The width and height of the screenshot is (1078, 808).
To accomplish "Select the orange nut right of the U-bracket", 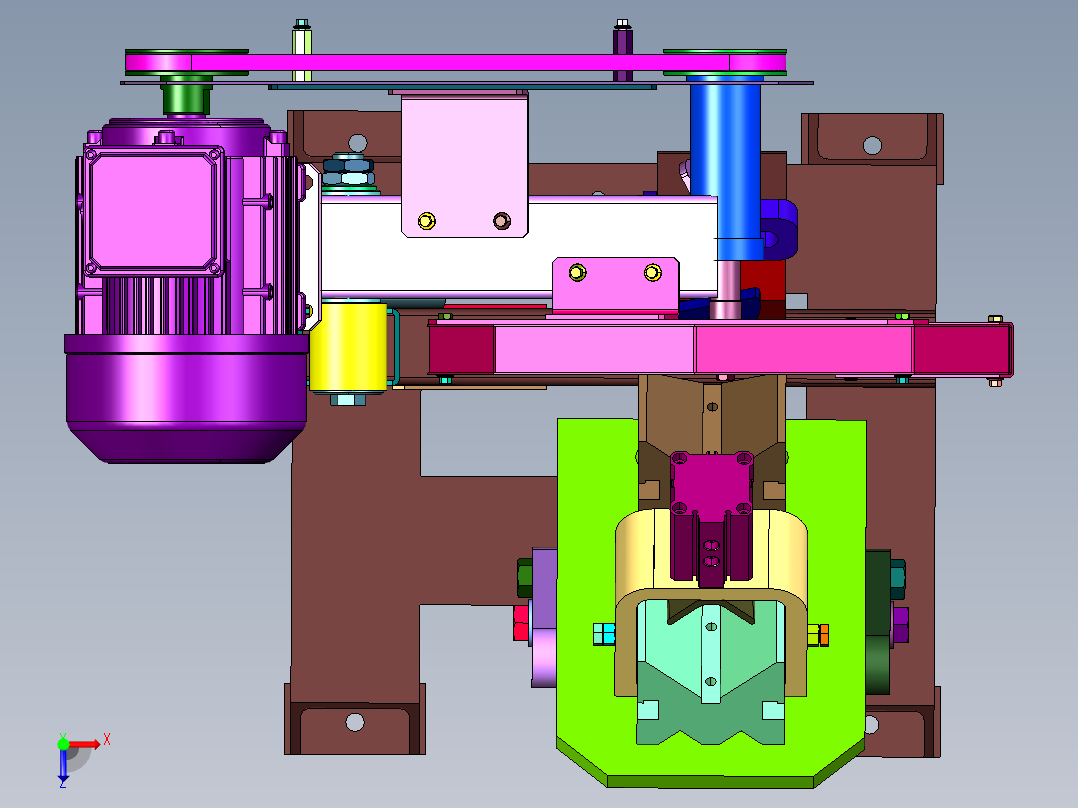I will click(824, 635).
